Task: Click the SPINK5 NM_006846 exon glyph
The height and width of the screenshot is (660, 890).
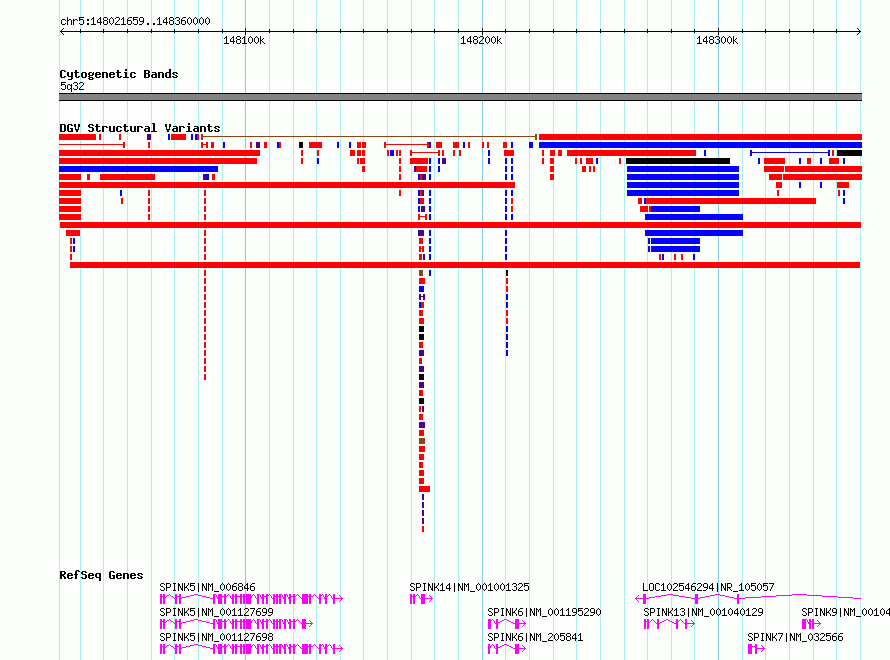Action: [251, 599]
